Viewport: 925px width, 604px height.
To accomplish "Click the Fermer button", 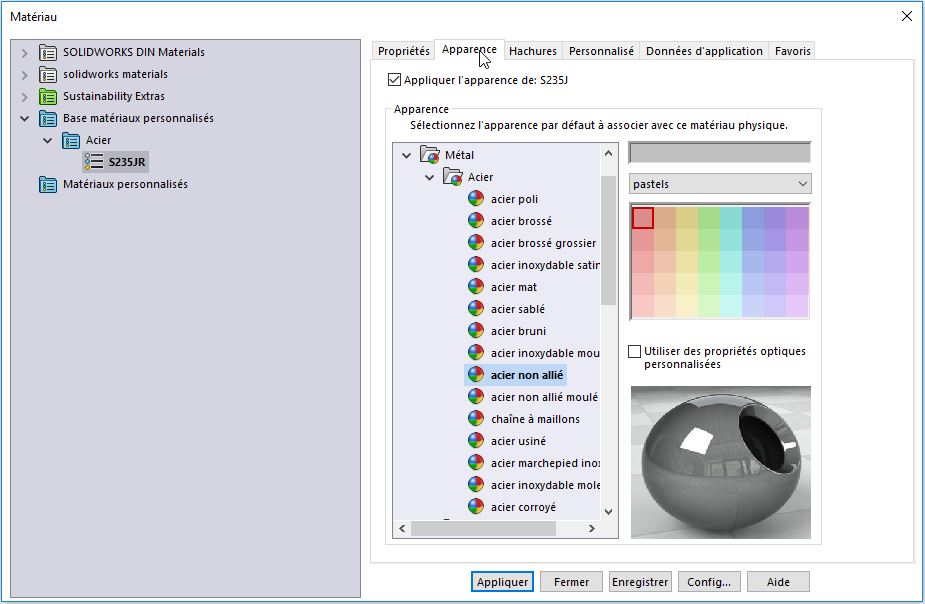I will pos(571,582).
